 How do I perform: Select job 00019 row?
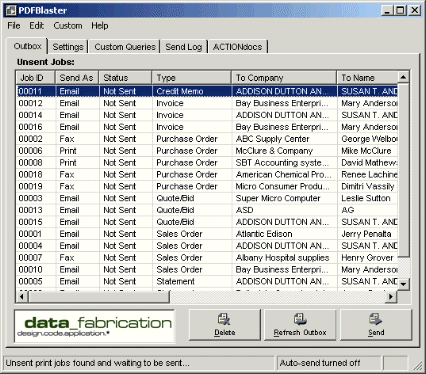coord(207,186)
